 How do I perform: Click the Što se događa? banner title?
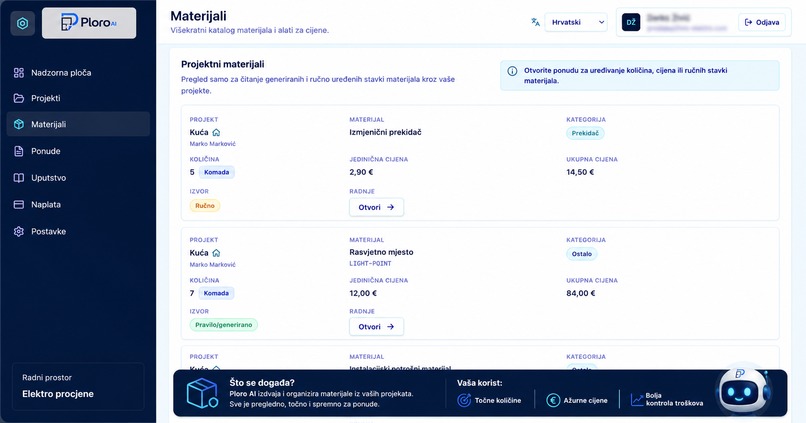262,383
